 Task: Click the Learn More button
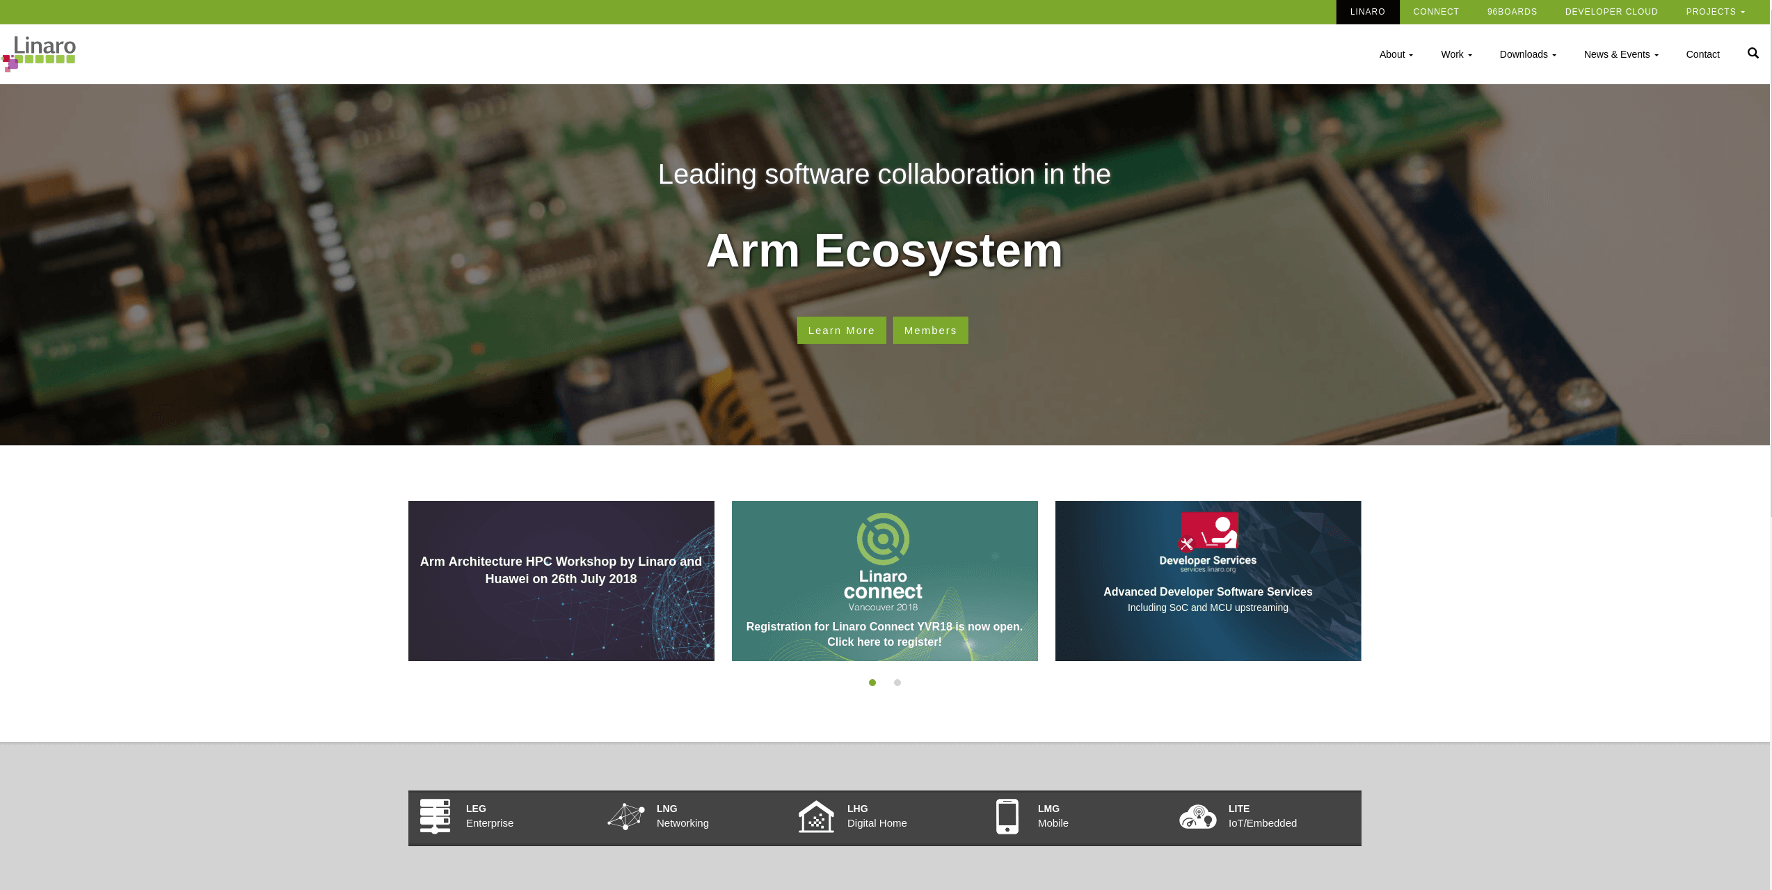(x=841, y=330)
